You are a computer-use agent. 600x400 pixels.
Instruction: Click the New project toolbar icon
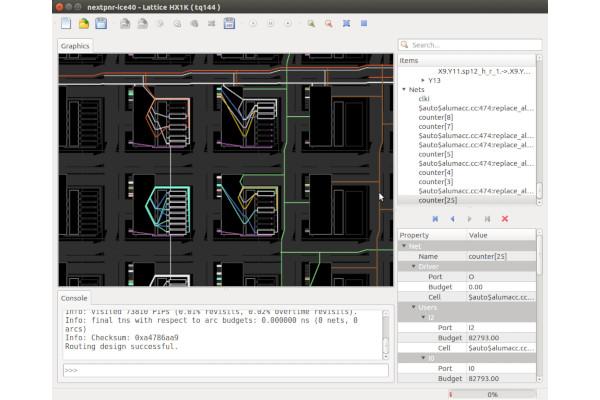(x=65, y=22)
